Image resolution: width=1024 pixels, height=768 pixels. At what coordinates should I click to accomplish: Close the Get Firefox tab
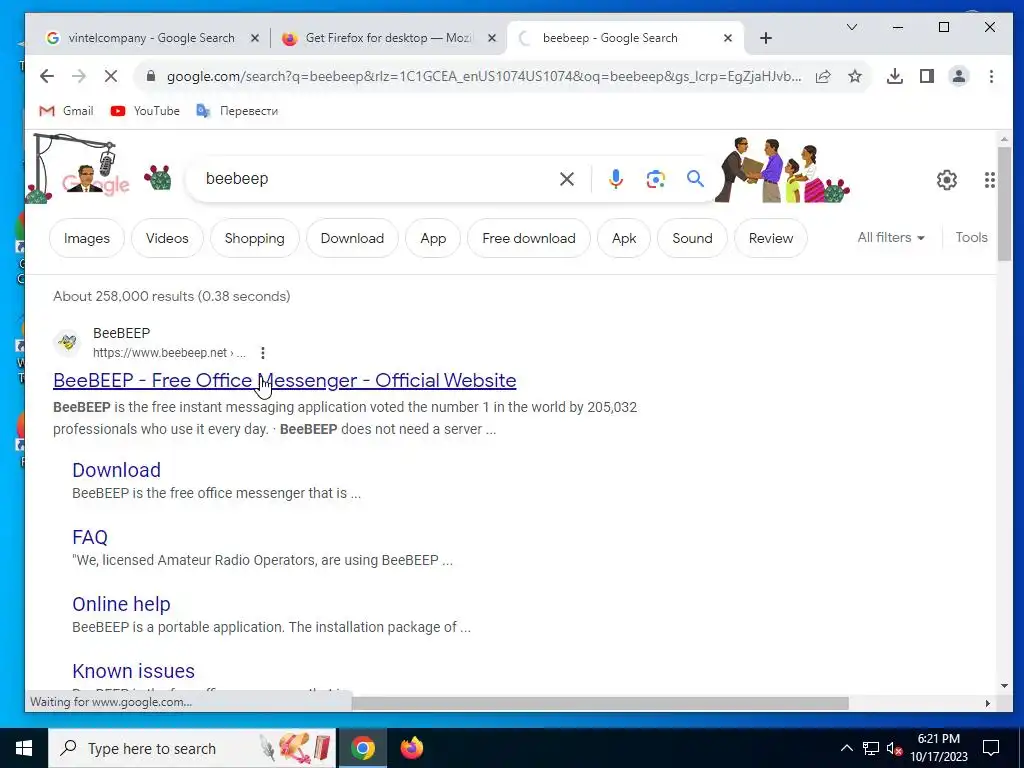[492, 39]
